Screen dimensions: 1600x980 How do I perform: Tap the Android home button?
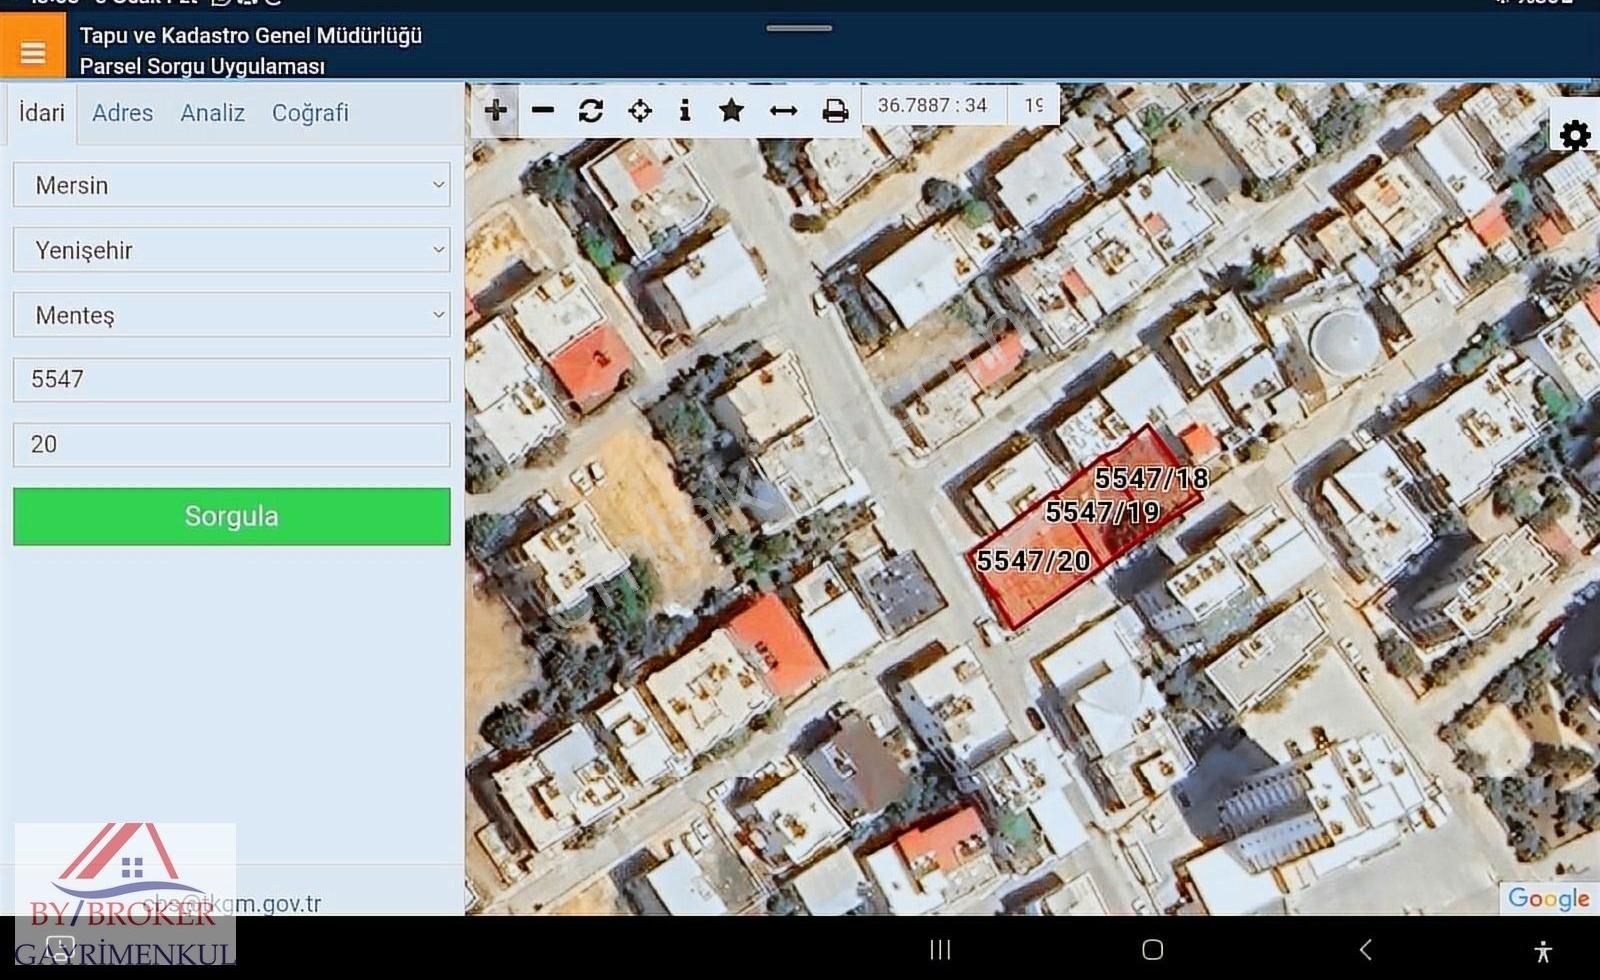(1152, 949)
